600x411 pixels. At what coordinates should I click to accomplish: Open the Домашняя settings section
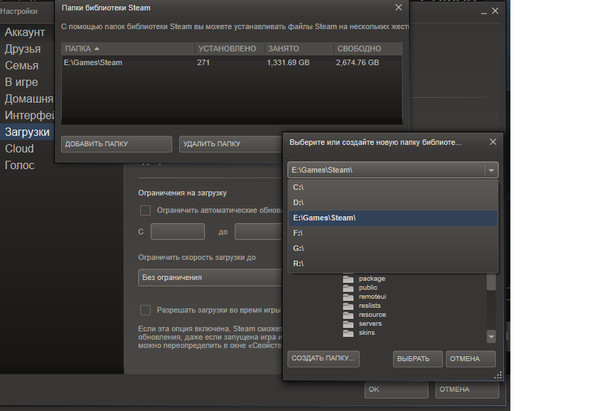29,99
